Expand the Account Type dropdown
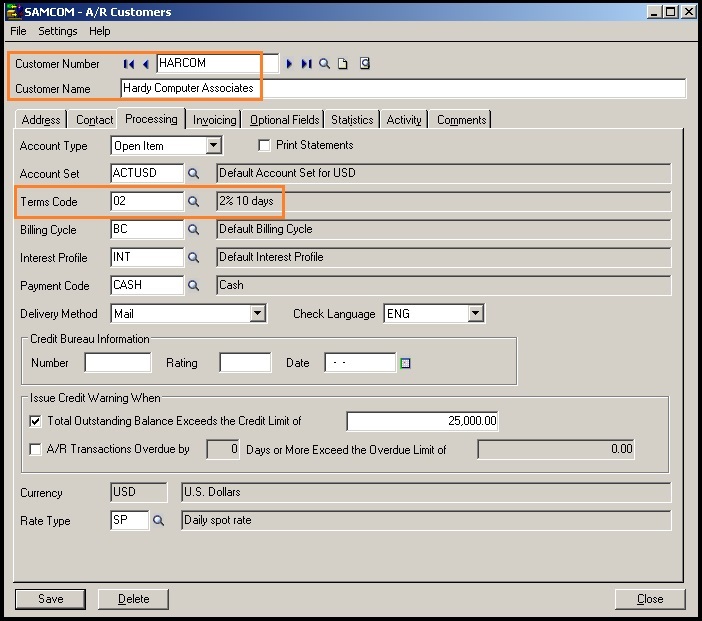This screenshot has width=702, height=621. [213, 146]
